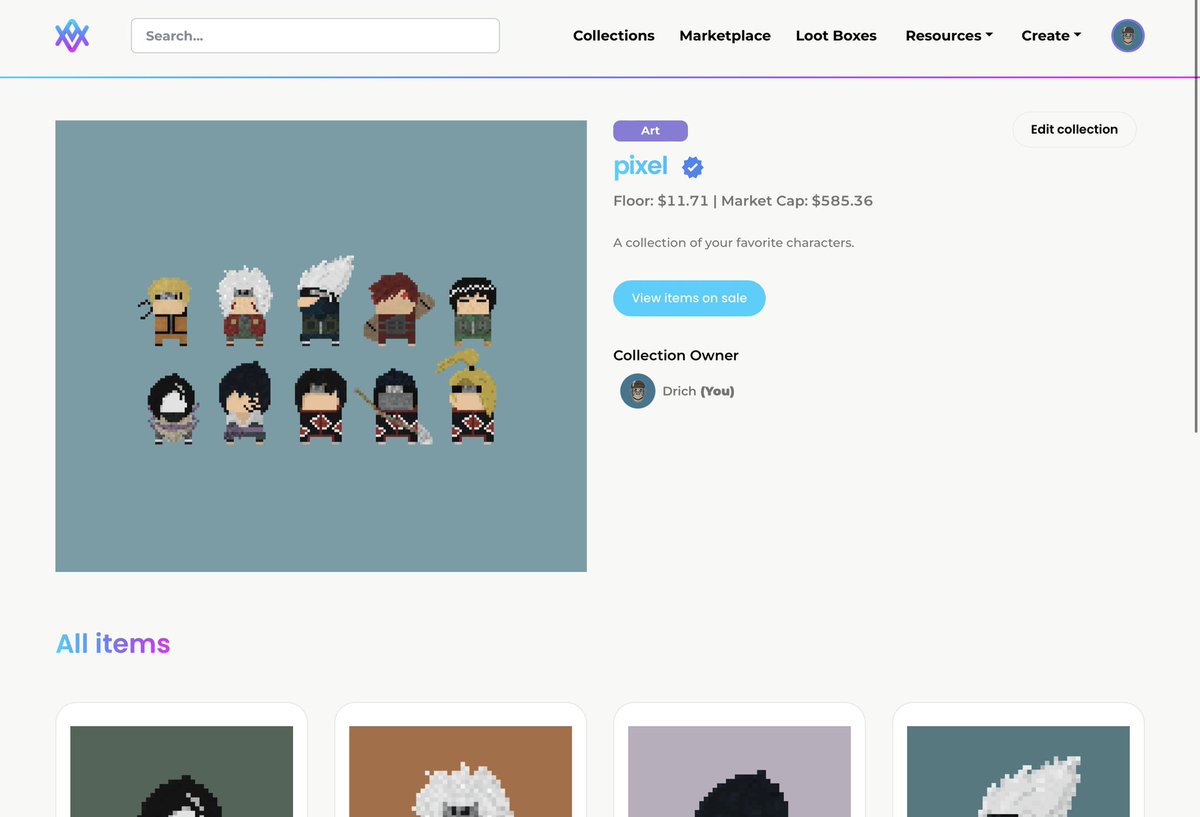This screenshot has height=817, width=1200.
Task: Open the pixel collection title link
Action: pyautogui.click(x=641, y=166)
